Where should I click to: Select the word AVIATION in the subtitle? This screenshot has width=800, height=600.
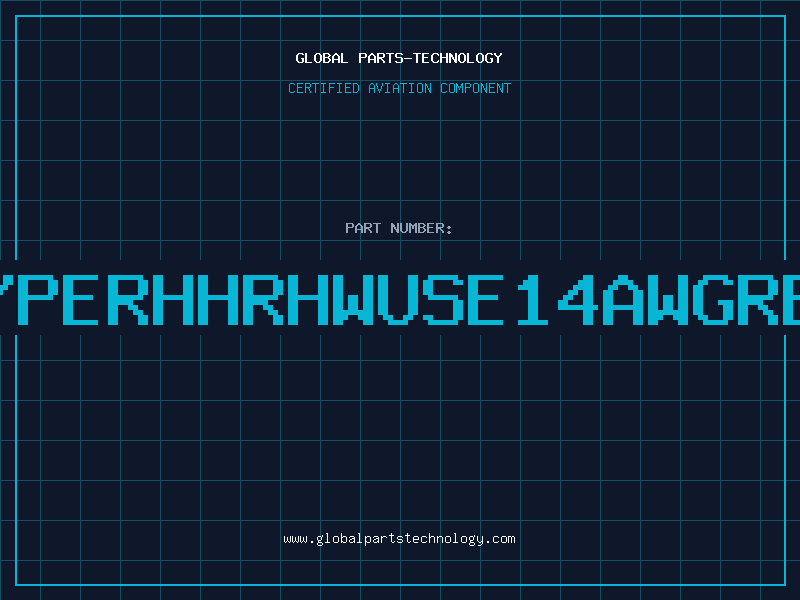pos(399,88)
